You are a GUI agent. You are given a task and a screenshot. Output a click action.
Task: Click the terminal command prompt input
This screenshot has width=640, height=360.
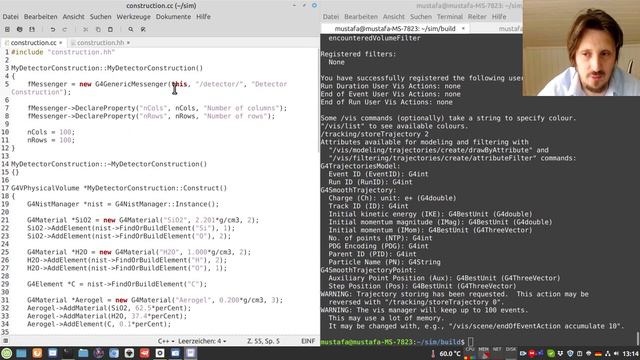pyautogui.click(x=471, y=342)
